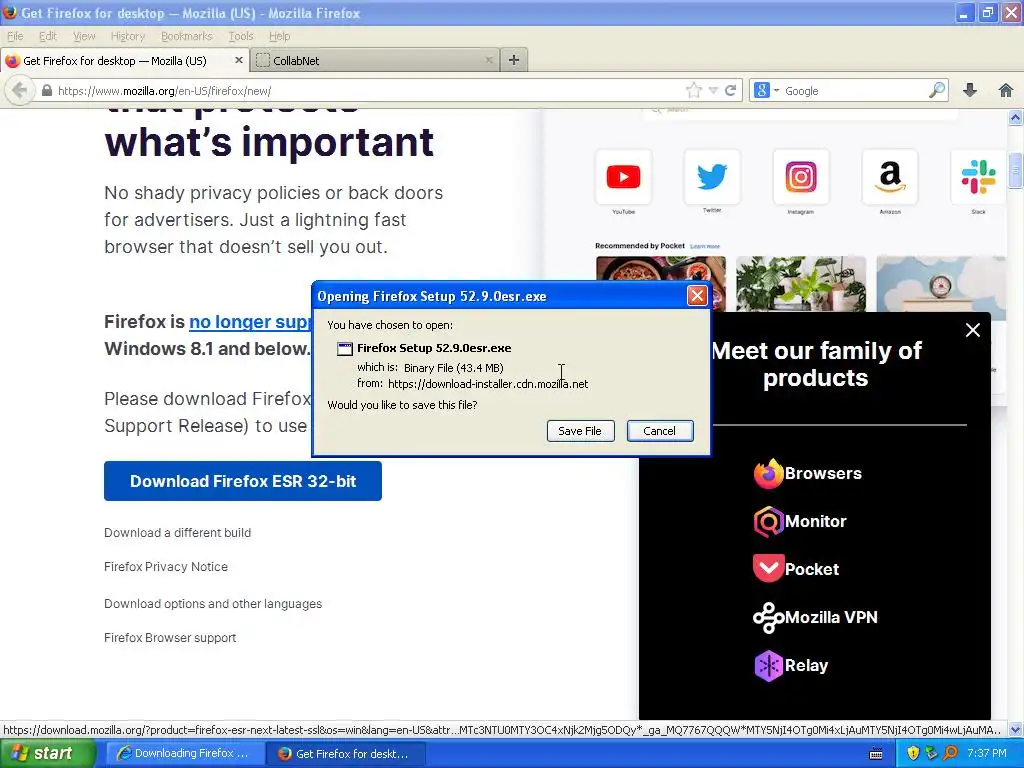Click the vertical scrollbar thumb
Screen dimensions: 1024x768
[x=1016, y=169]
